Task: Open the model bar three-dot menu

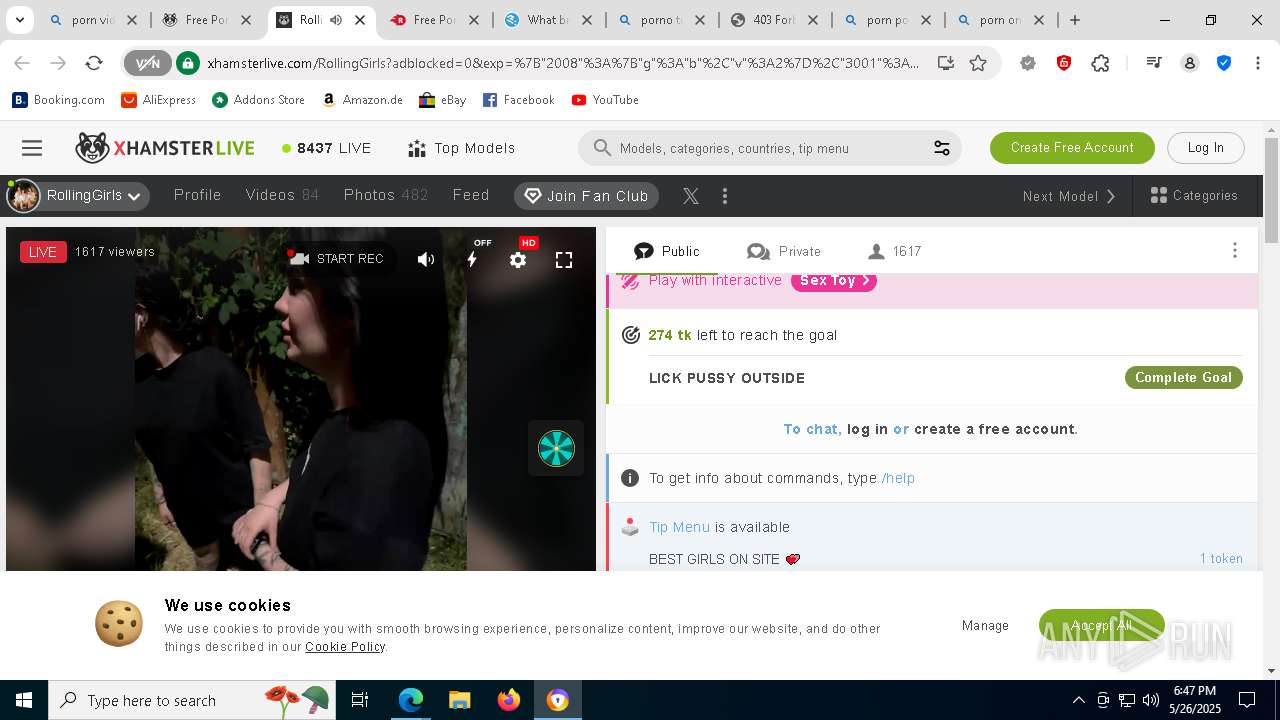Action: tap(725, 196)
